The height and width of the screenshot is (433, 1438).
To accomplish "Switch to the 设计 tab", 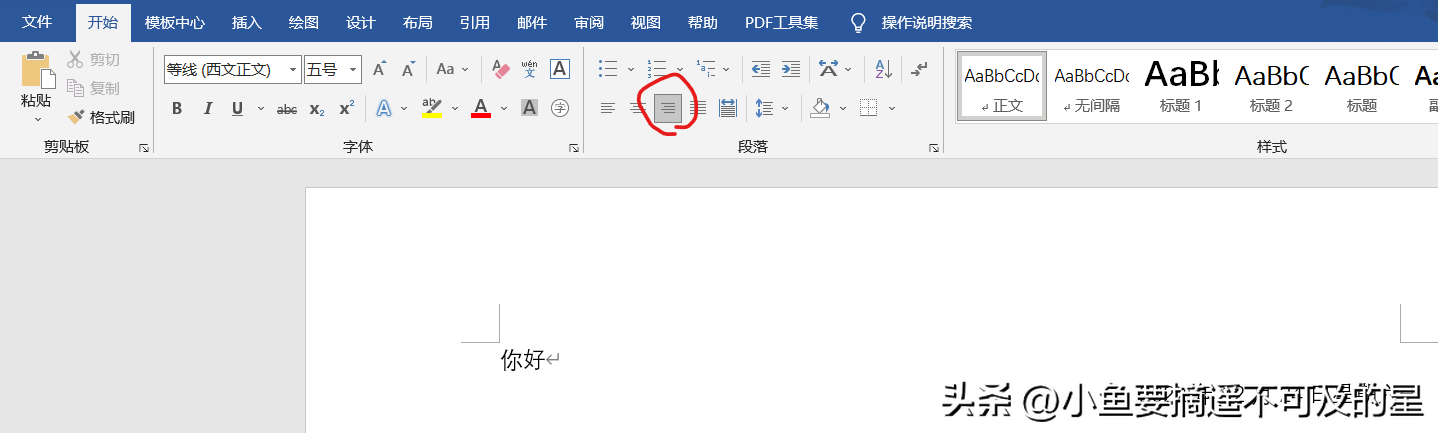I will point(360,22).
